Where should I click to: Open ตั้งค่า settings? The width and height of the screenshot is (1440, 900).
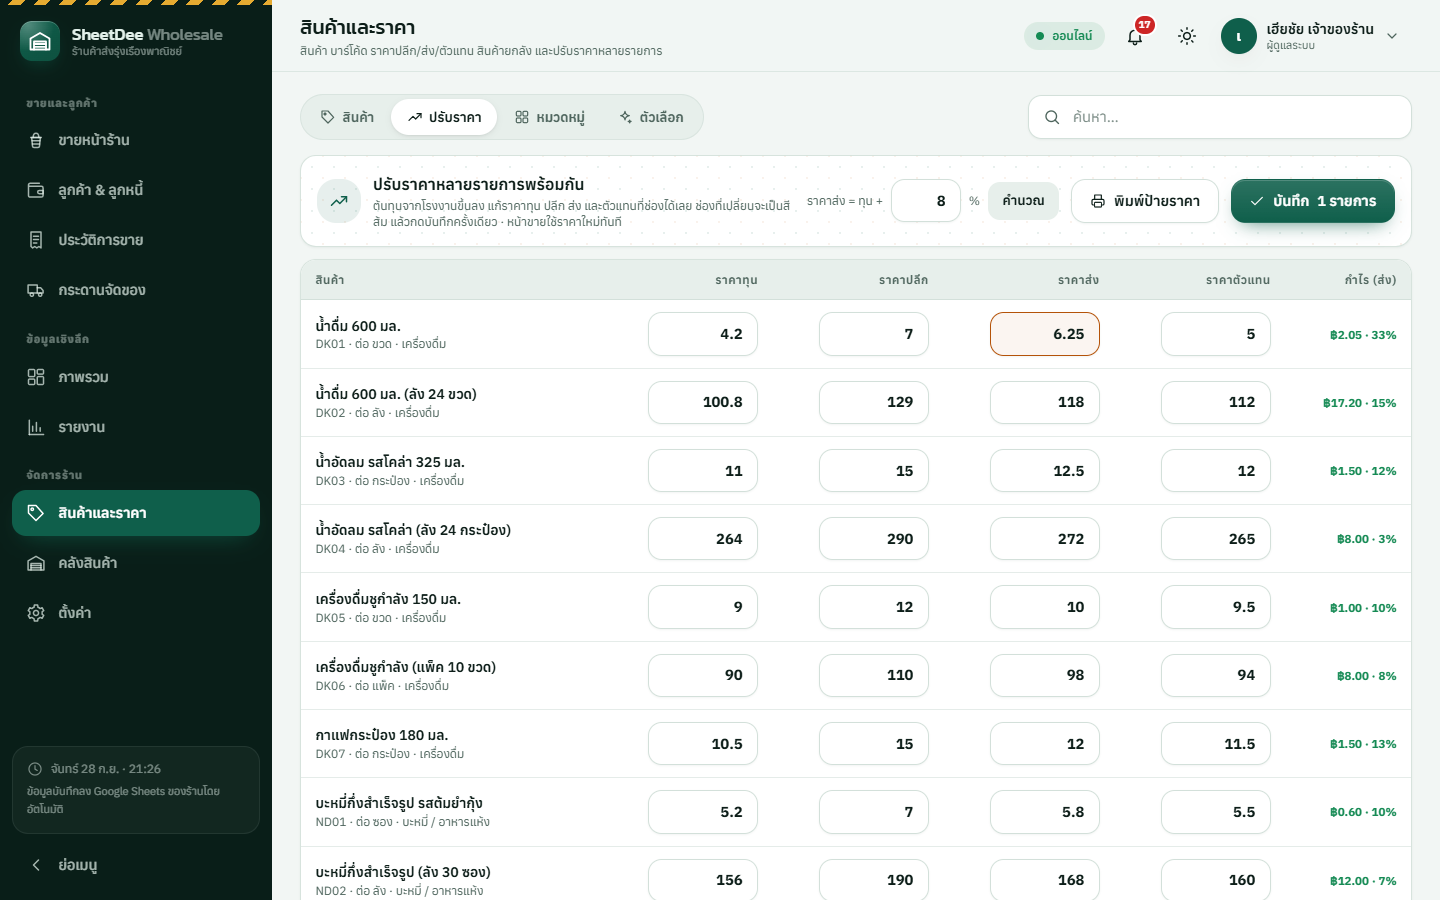point(136,613)
